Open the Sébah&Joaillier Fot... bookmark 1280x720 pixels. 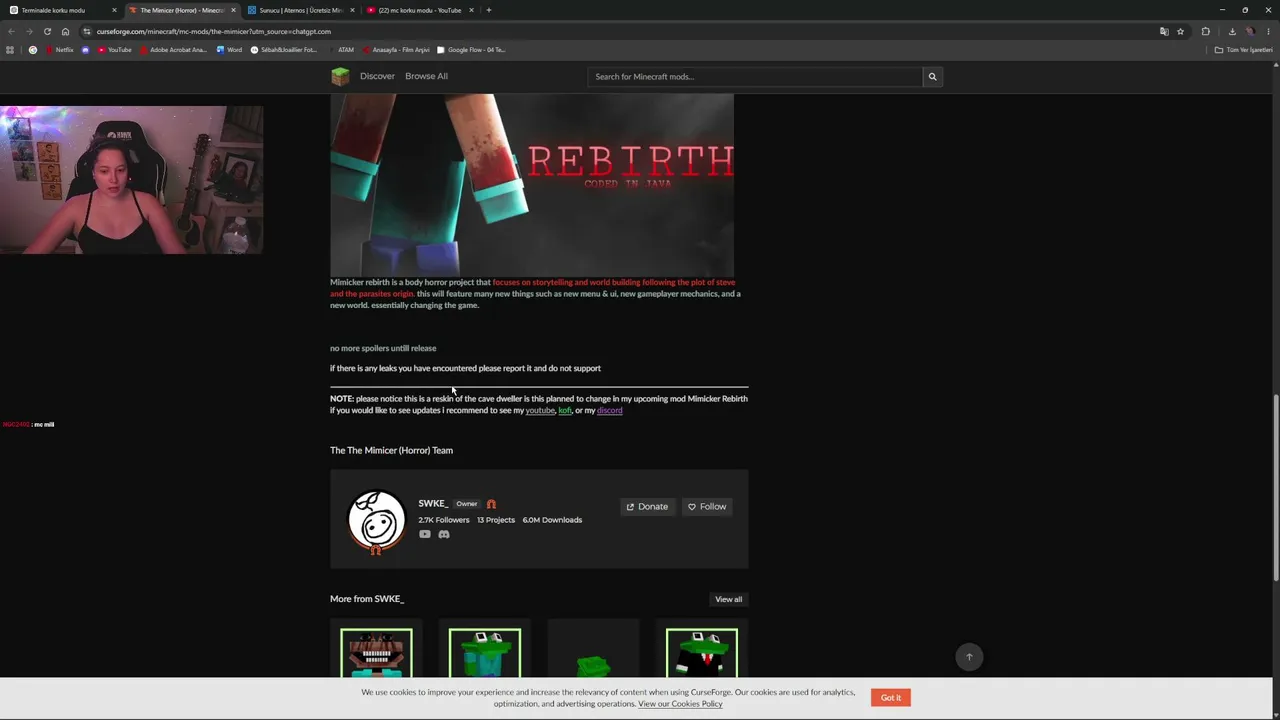pos(284,50)
